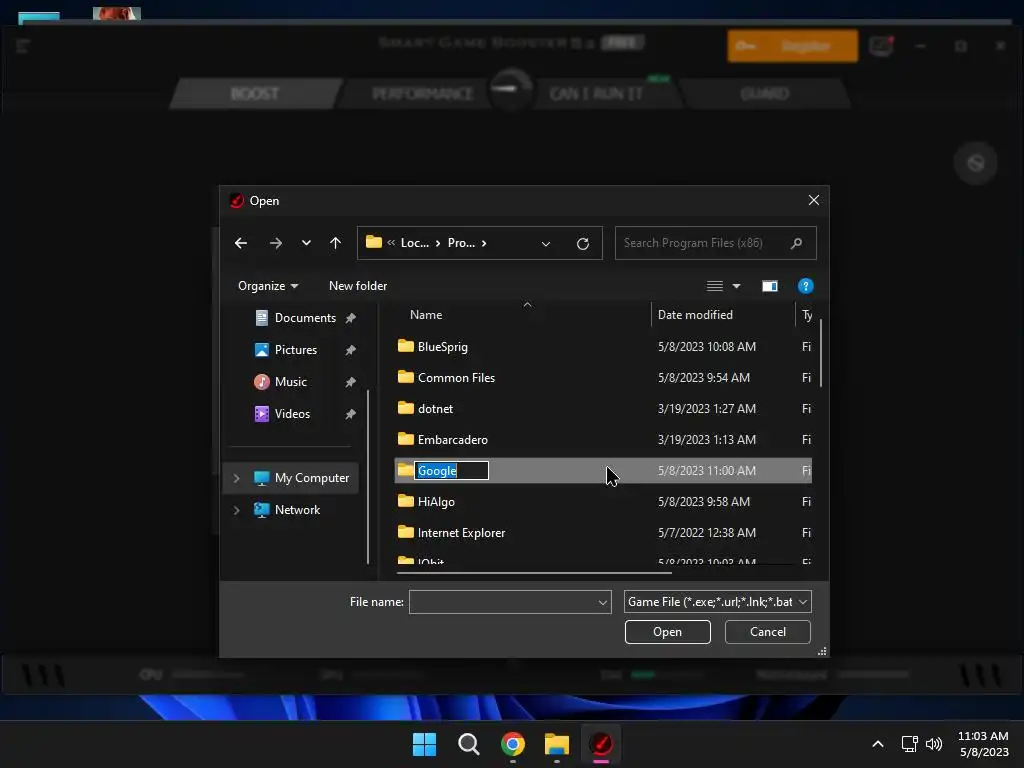Screen dimensions: 1024x768
Task: Switch to GUARD tab in Smart Game Booster
Action: [x=765, y=93]
